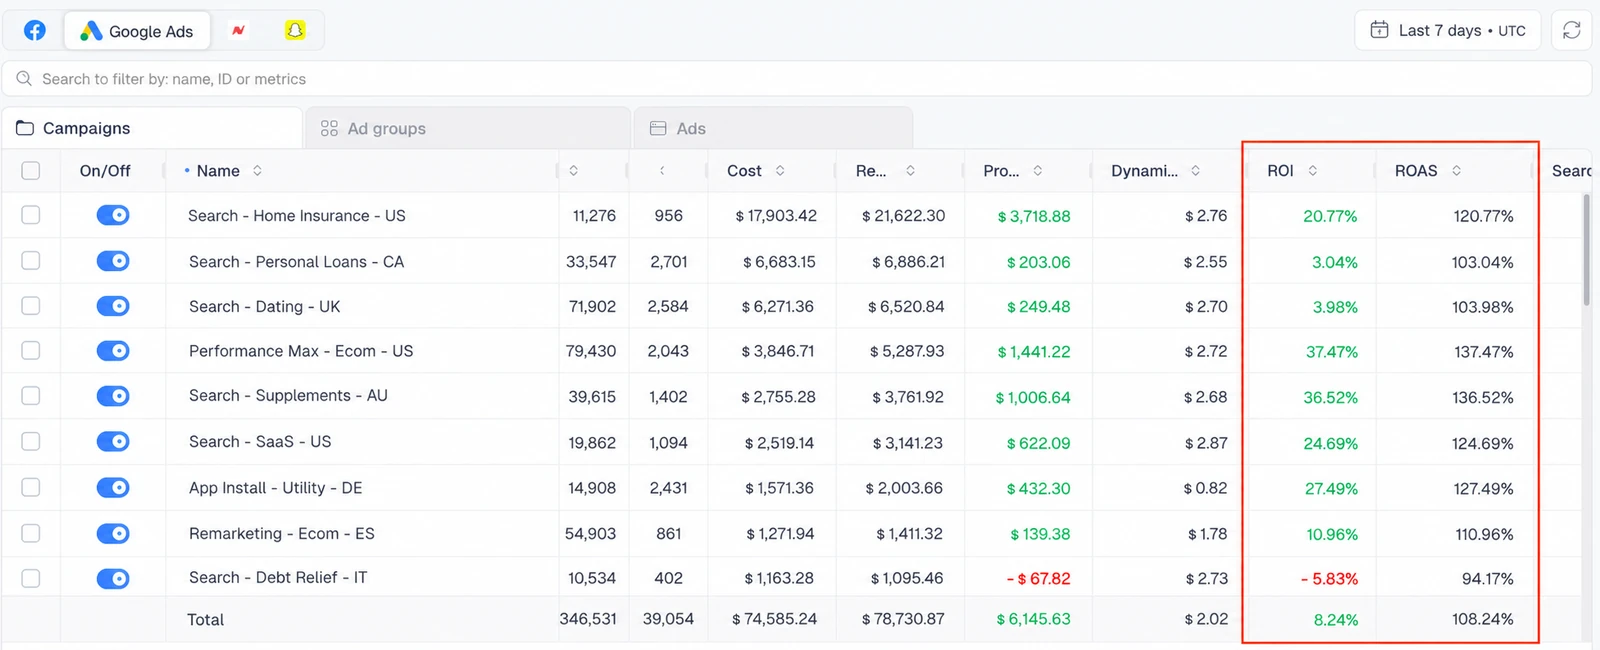The height and width of the screenshot is (650, 1600).
Task: Toggle off Search - Supplements - AU campaign
Action: point(113,396)
